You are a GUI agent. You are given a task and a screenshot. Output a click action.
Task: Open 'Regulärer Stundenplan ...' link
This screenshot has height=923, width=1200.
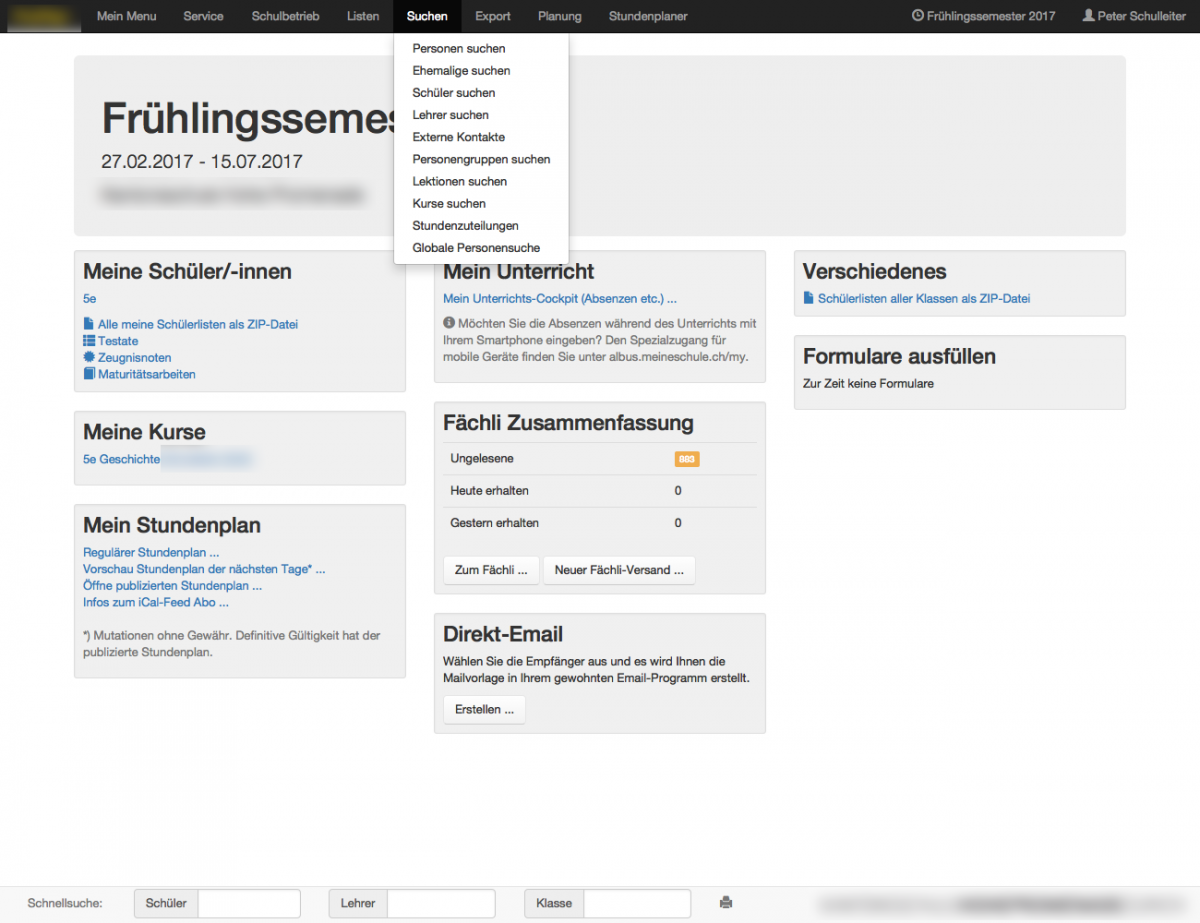151,552
